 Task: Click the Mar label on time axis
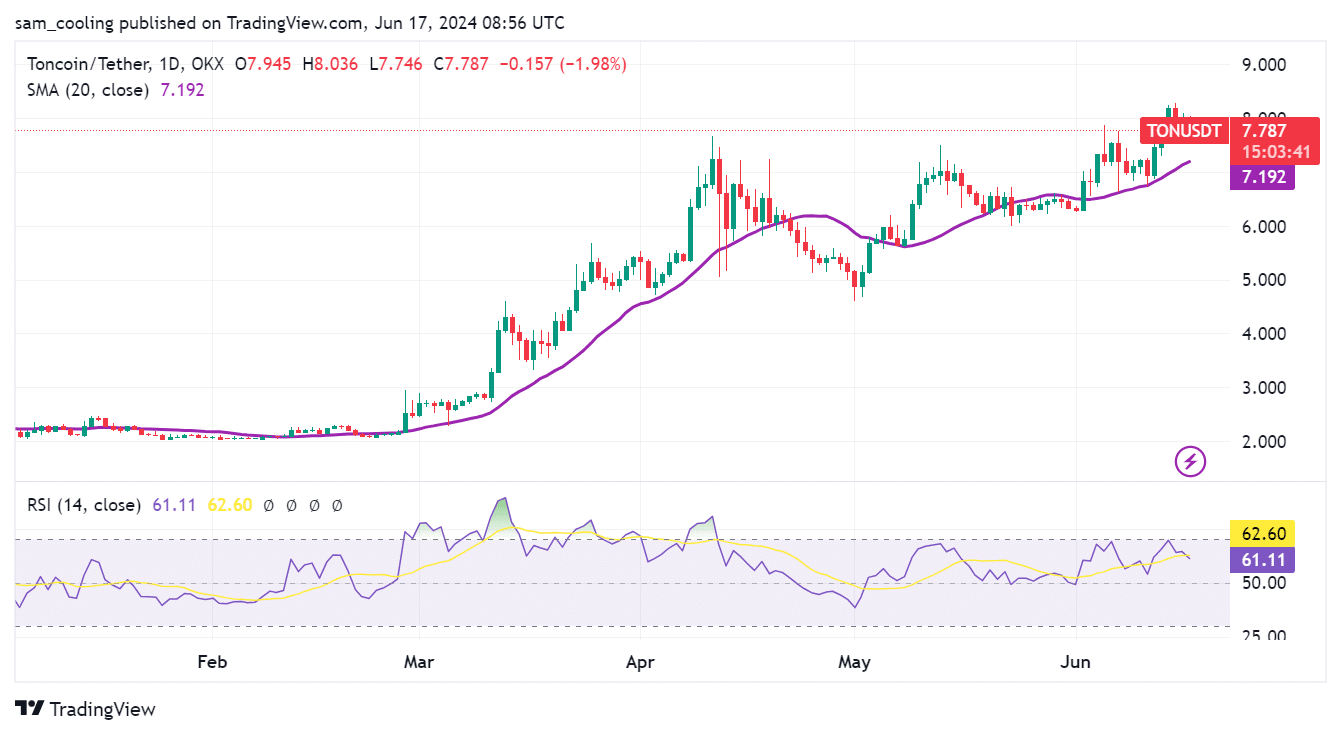(420, 662)
